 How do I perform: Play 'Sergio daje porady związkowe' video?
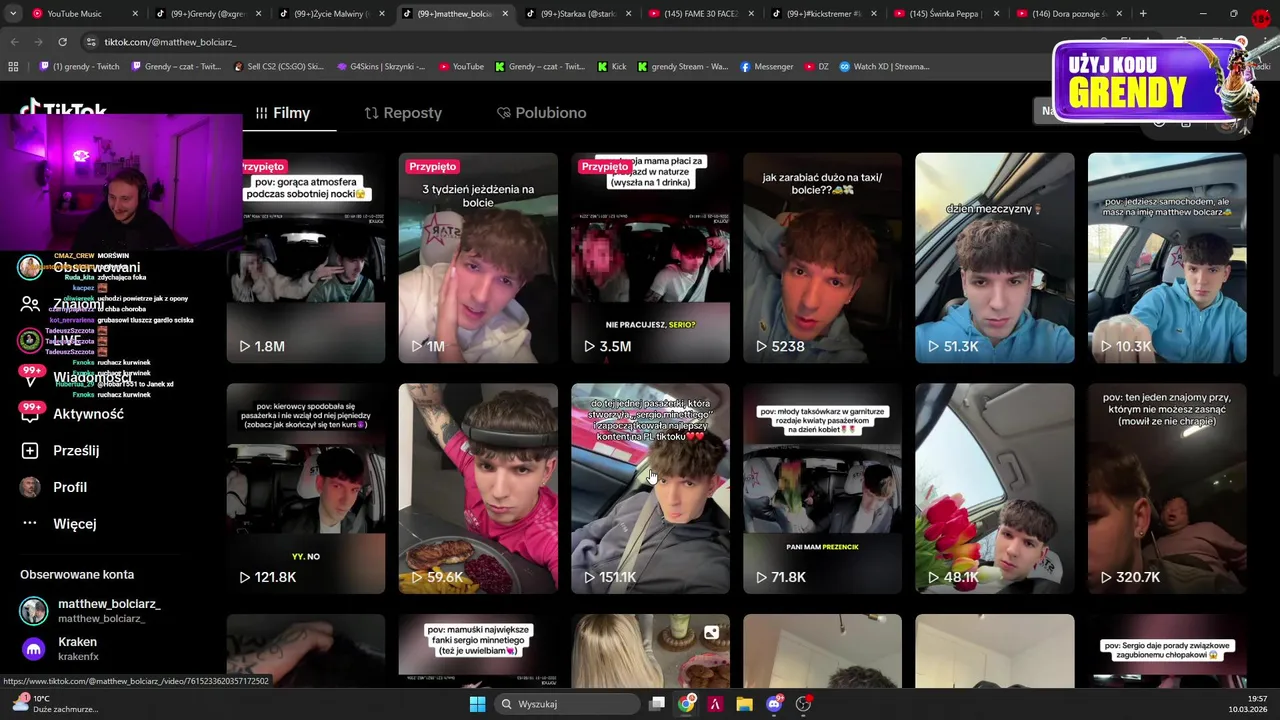pos(1167,651)
